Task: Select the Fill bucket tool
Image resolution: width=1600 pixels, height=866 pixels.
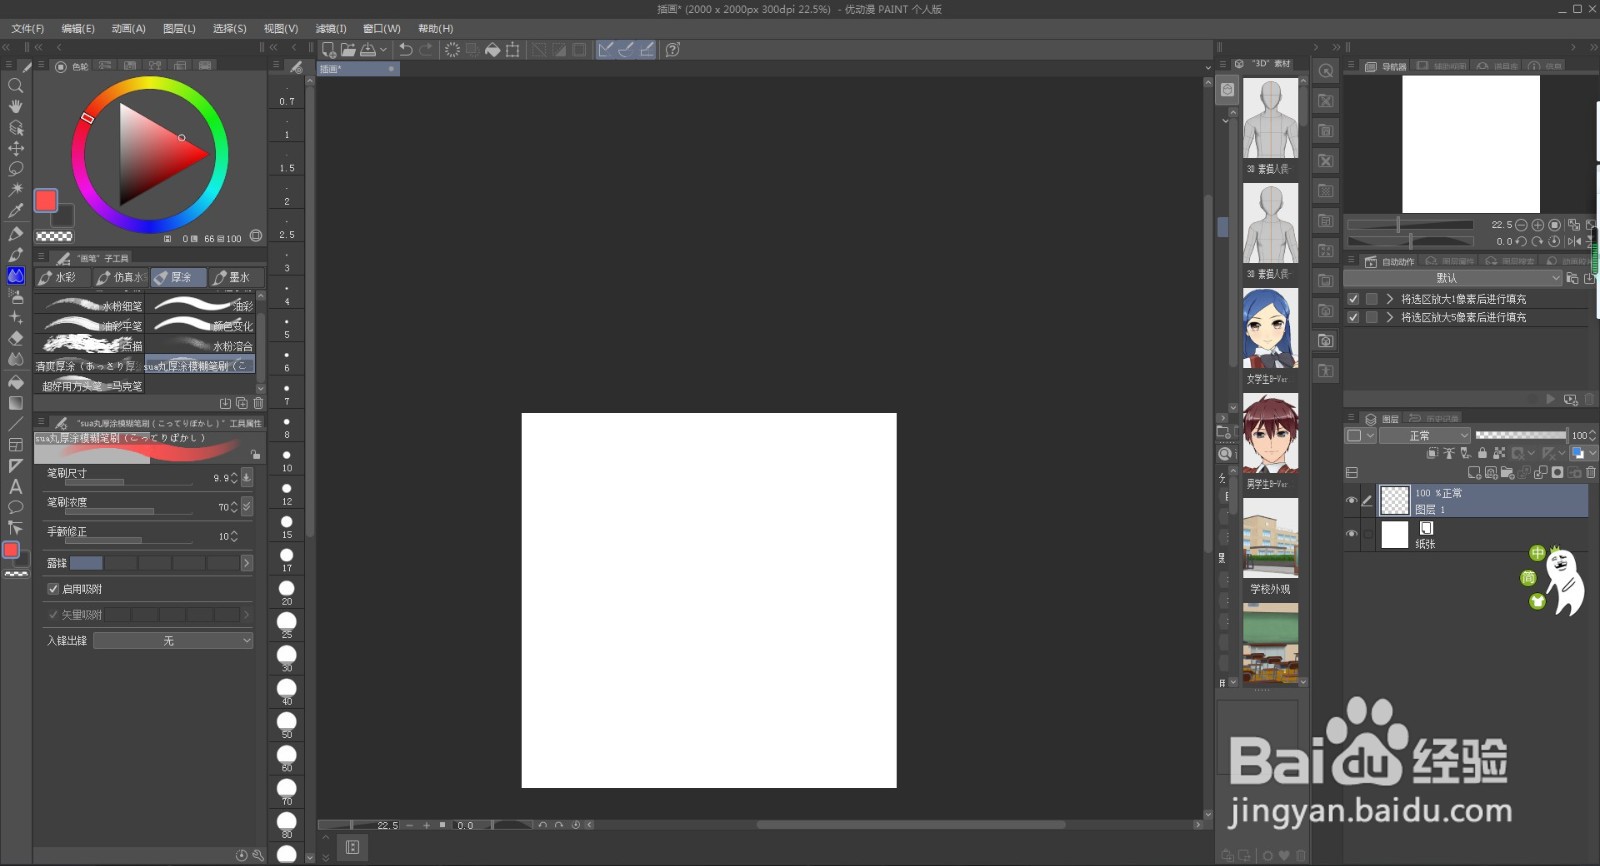Action: [15, 382]
